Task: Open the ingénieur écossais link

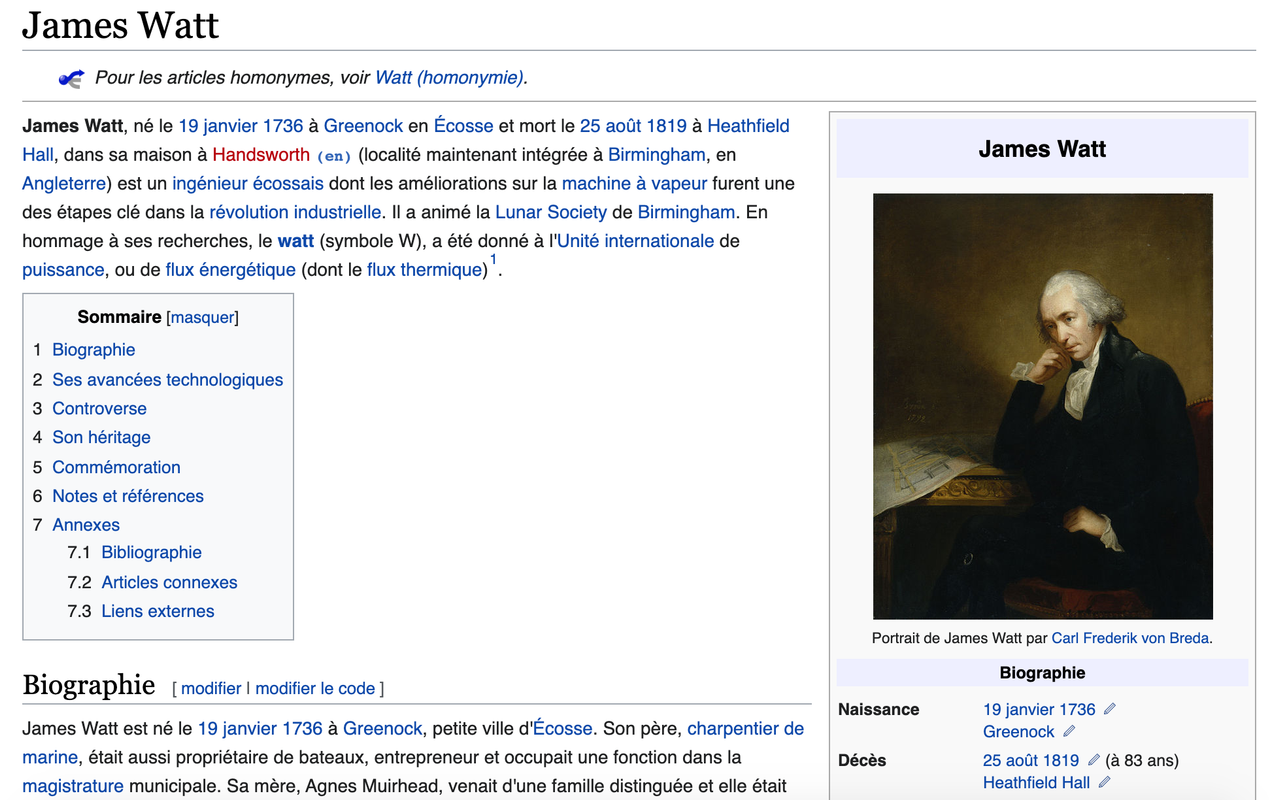Action: (x=247, y=184)
